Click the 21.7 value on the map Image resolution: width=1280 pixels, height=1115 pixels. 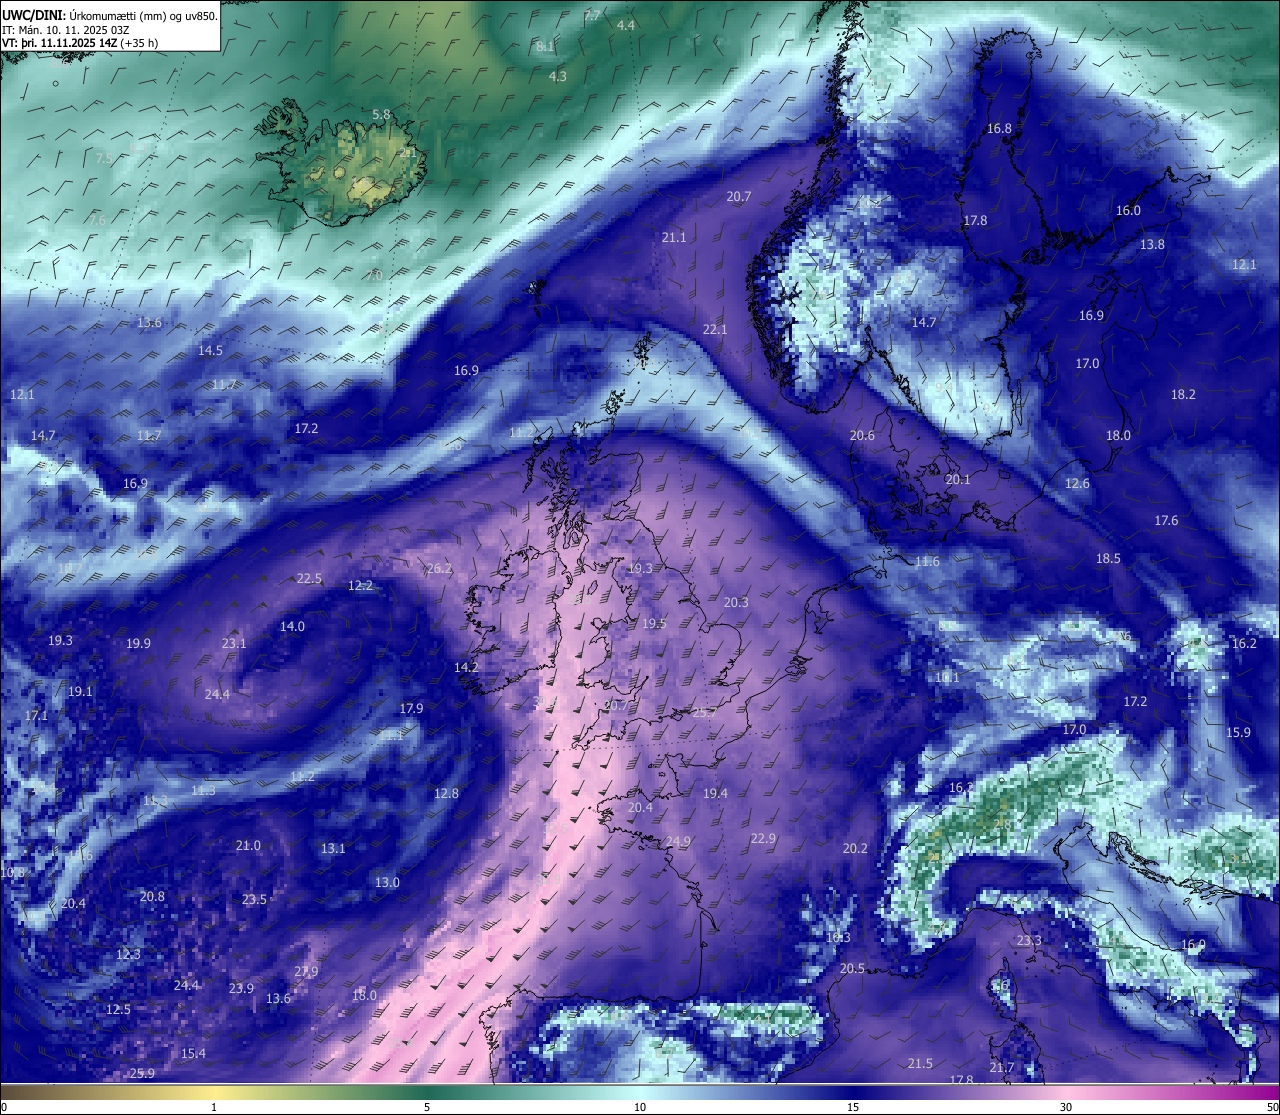[1002, 1067]
